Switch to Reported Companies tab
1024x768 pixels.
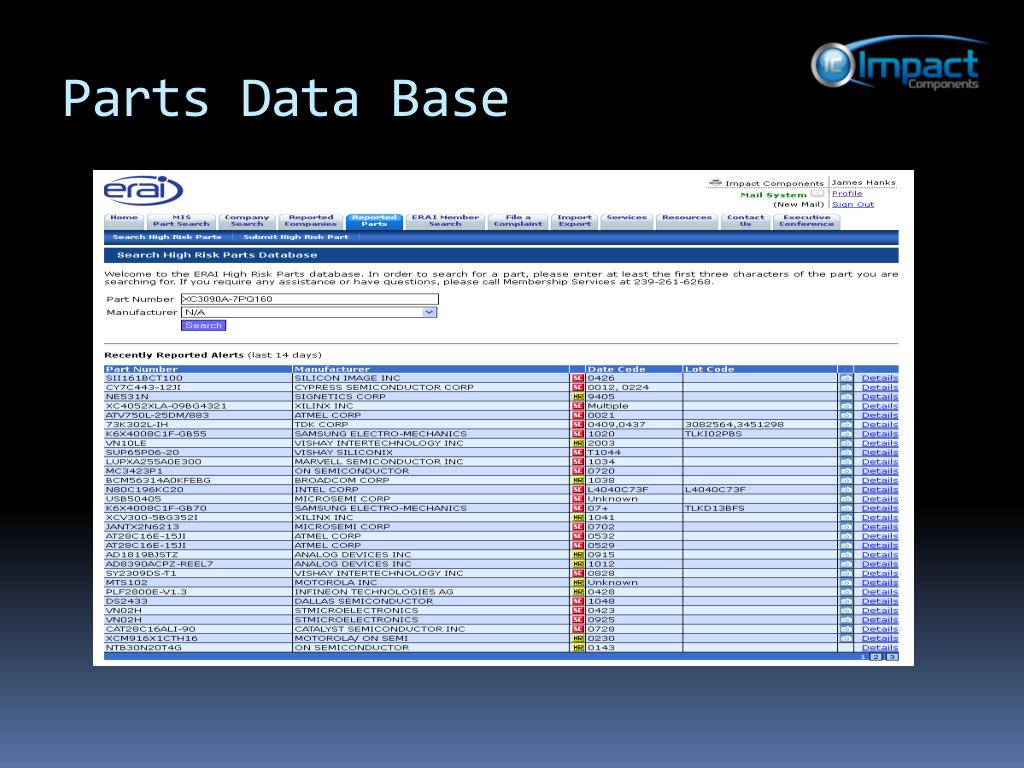pyautogui.click(x=311, y=221)
